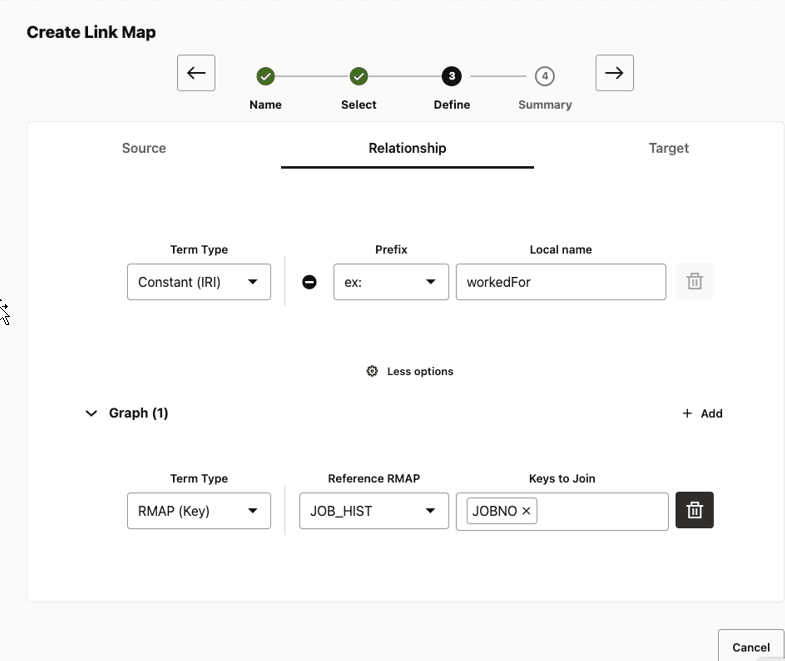
Task: Click the Cancel button
Action: tap(750, 647)
